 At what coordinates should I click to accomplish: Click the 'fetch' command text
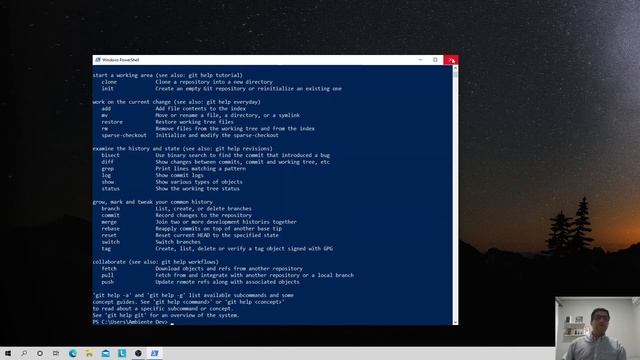[109, 269]
